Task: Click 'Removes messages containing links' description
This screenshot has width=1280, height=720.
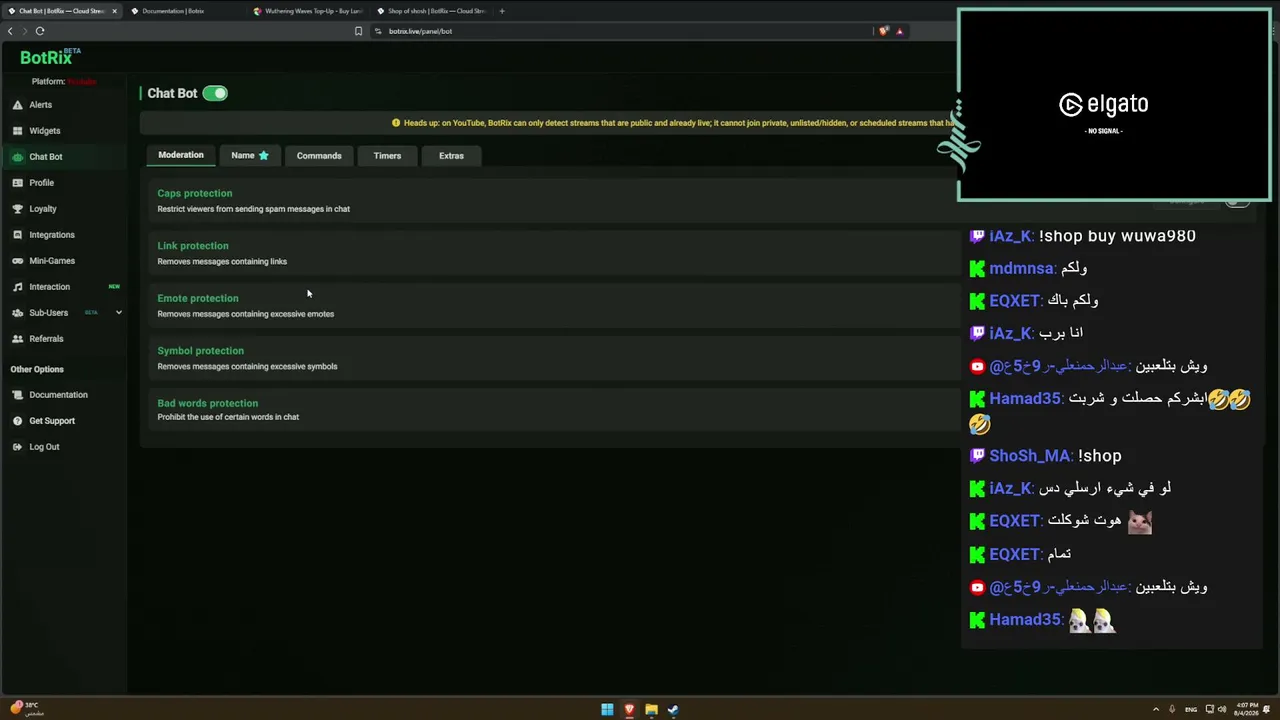Action: pos(222,262)
